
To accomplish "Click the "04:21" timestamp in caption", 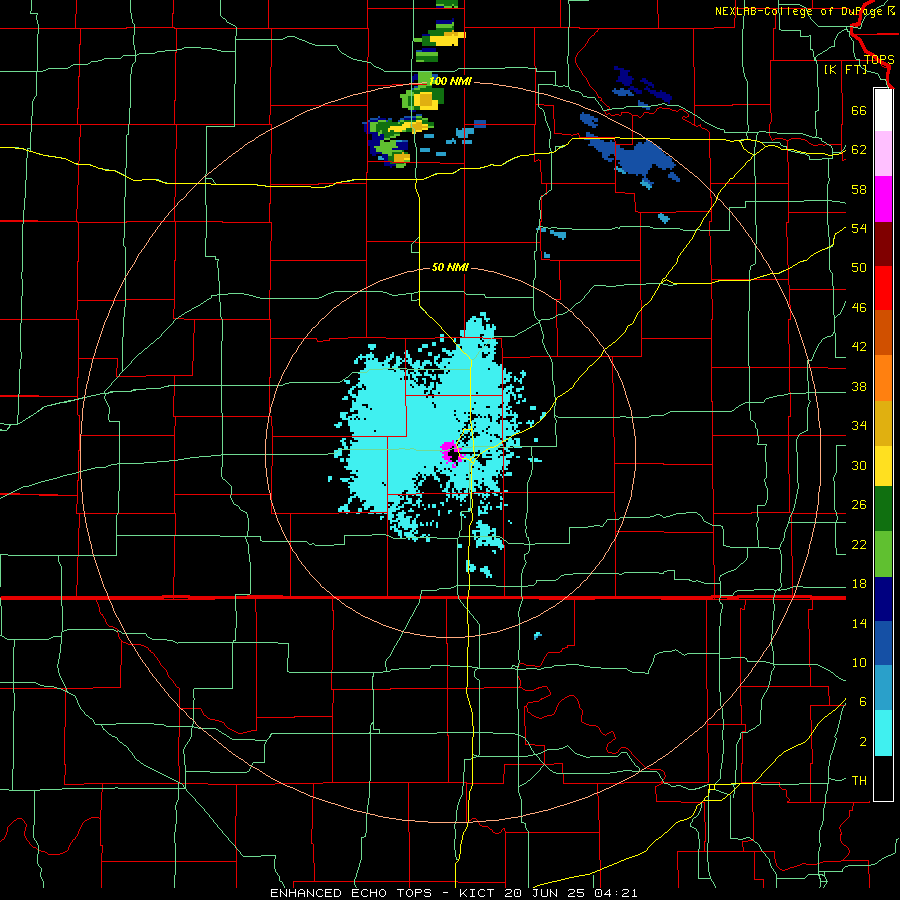I will coord(616,893).
